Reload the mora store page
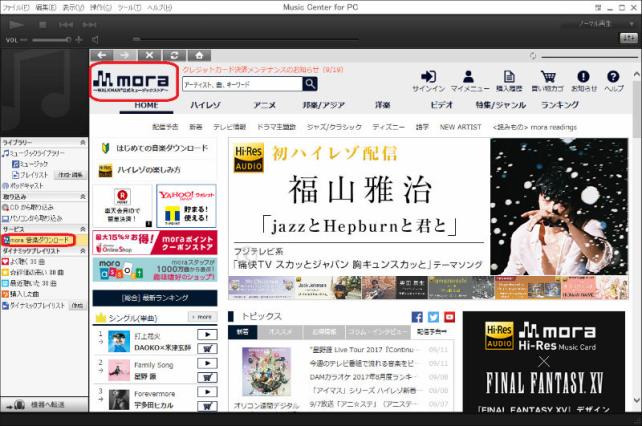 pyautogui.click(x=174, y=55)
